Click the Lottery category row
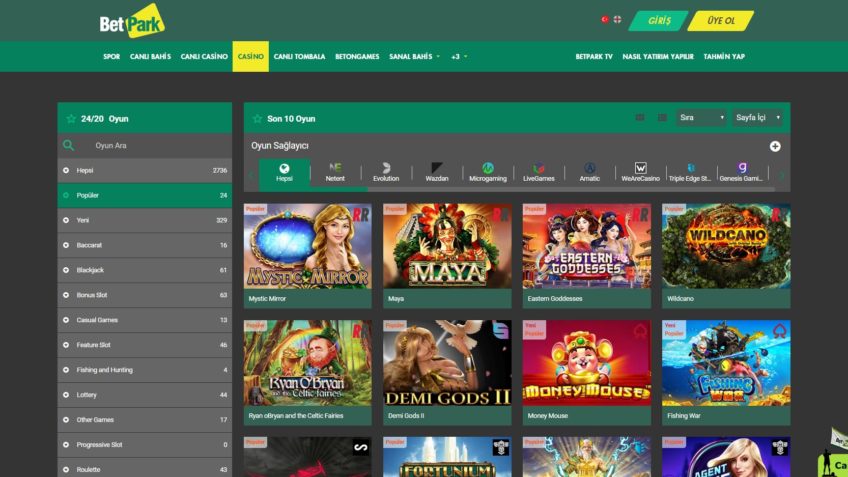 (x=145, y=395)
